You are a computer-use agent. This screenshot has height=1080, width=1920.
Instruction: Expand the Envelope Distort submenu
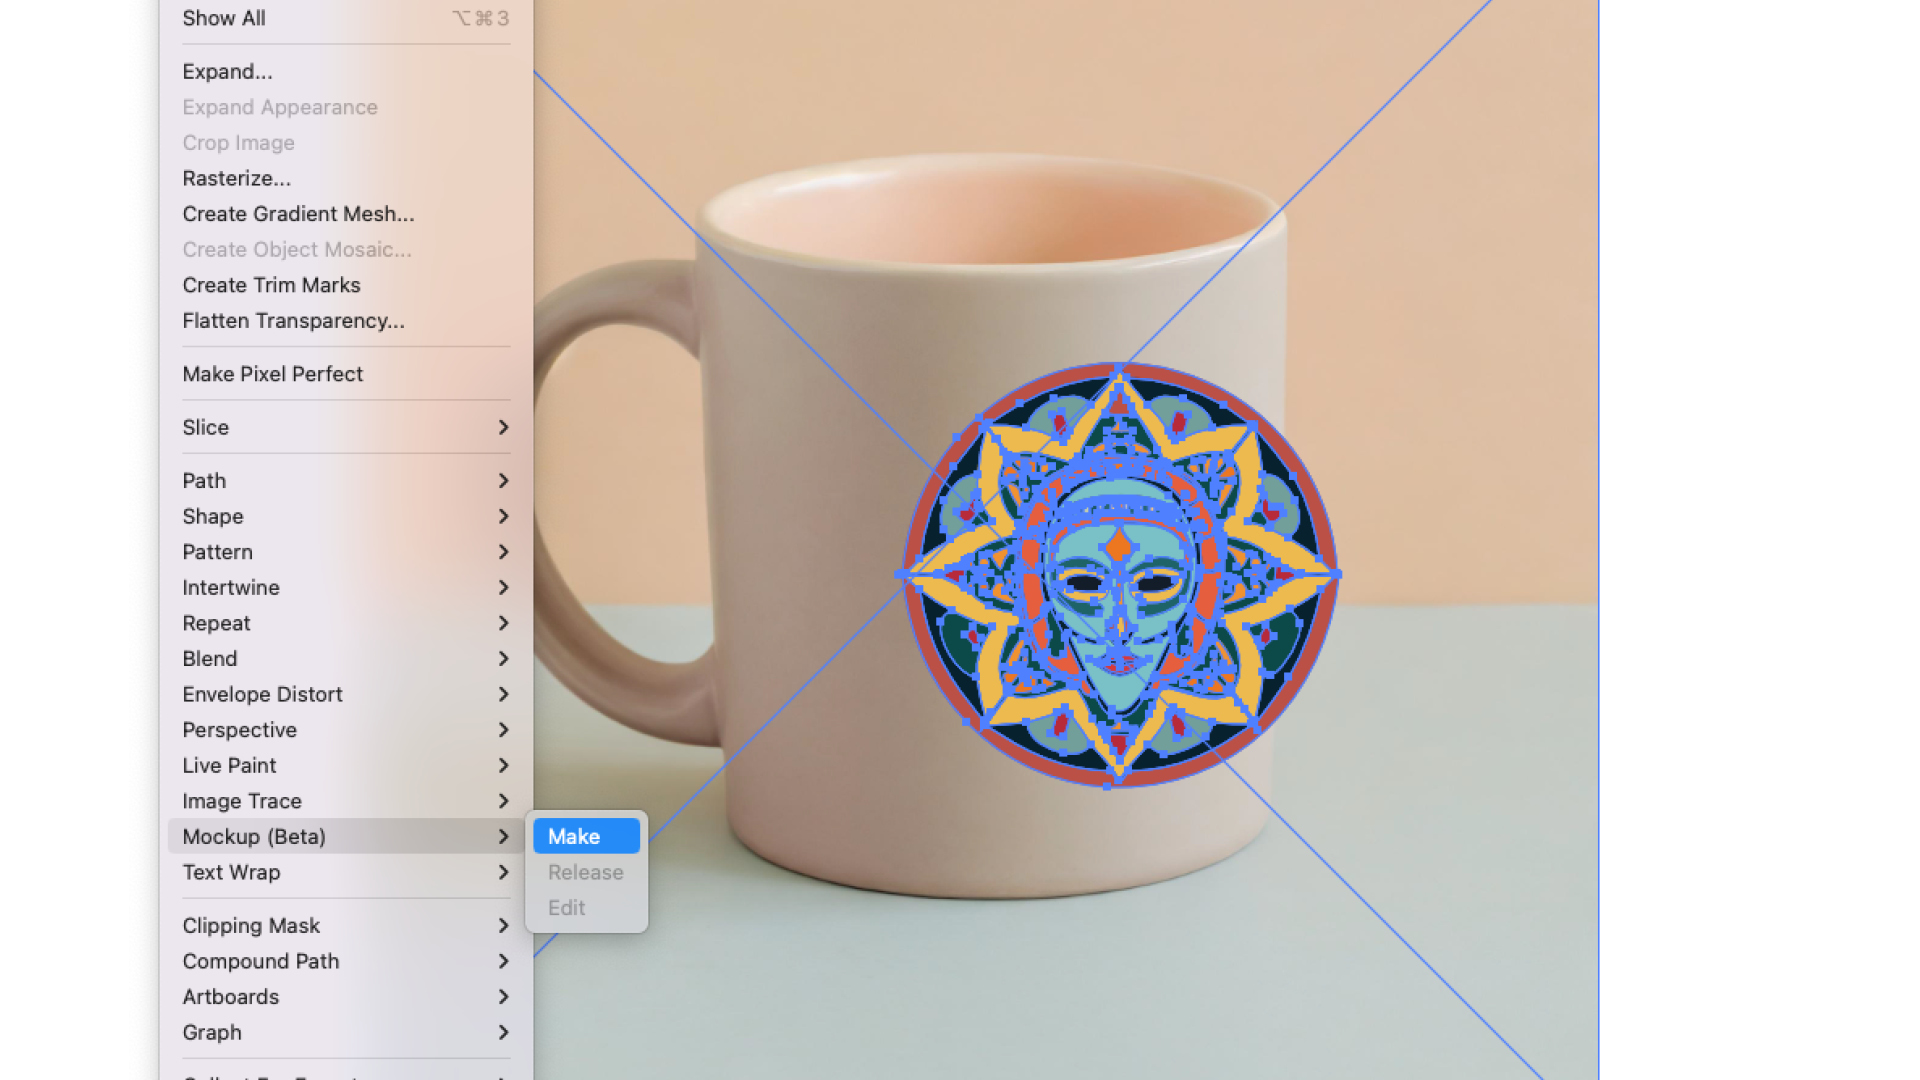pos(262,694)
